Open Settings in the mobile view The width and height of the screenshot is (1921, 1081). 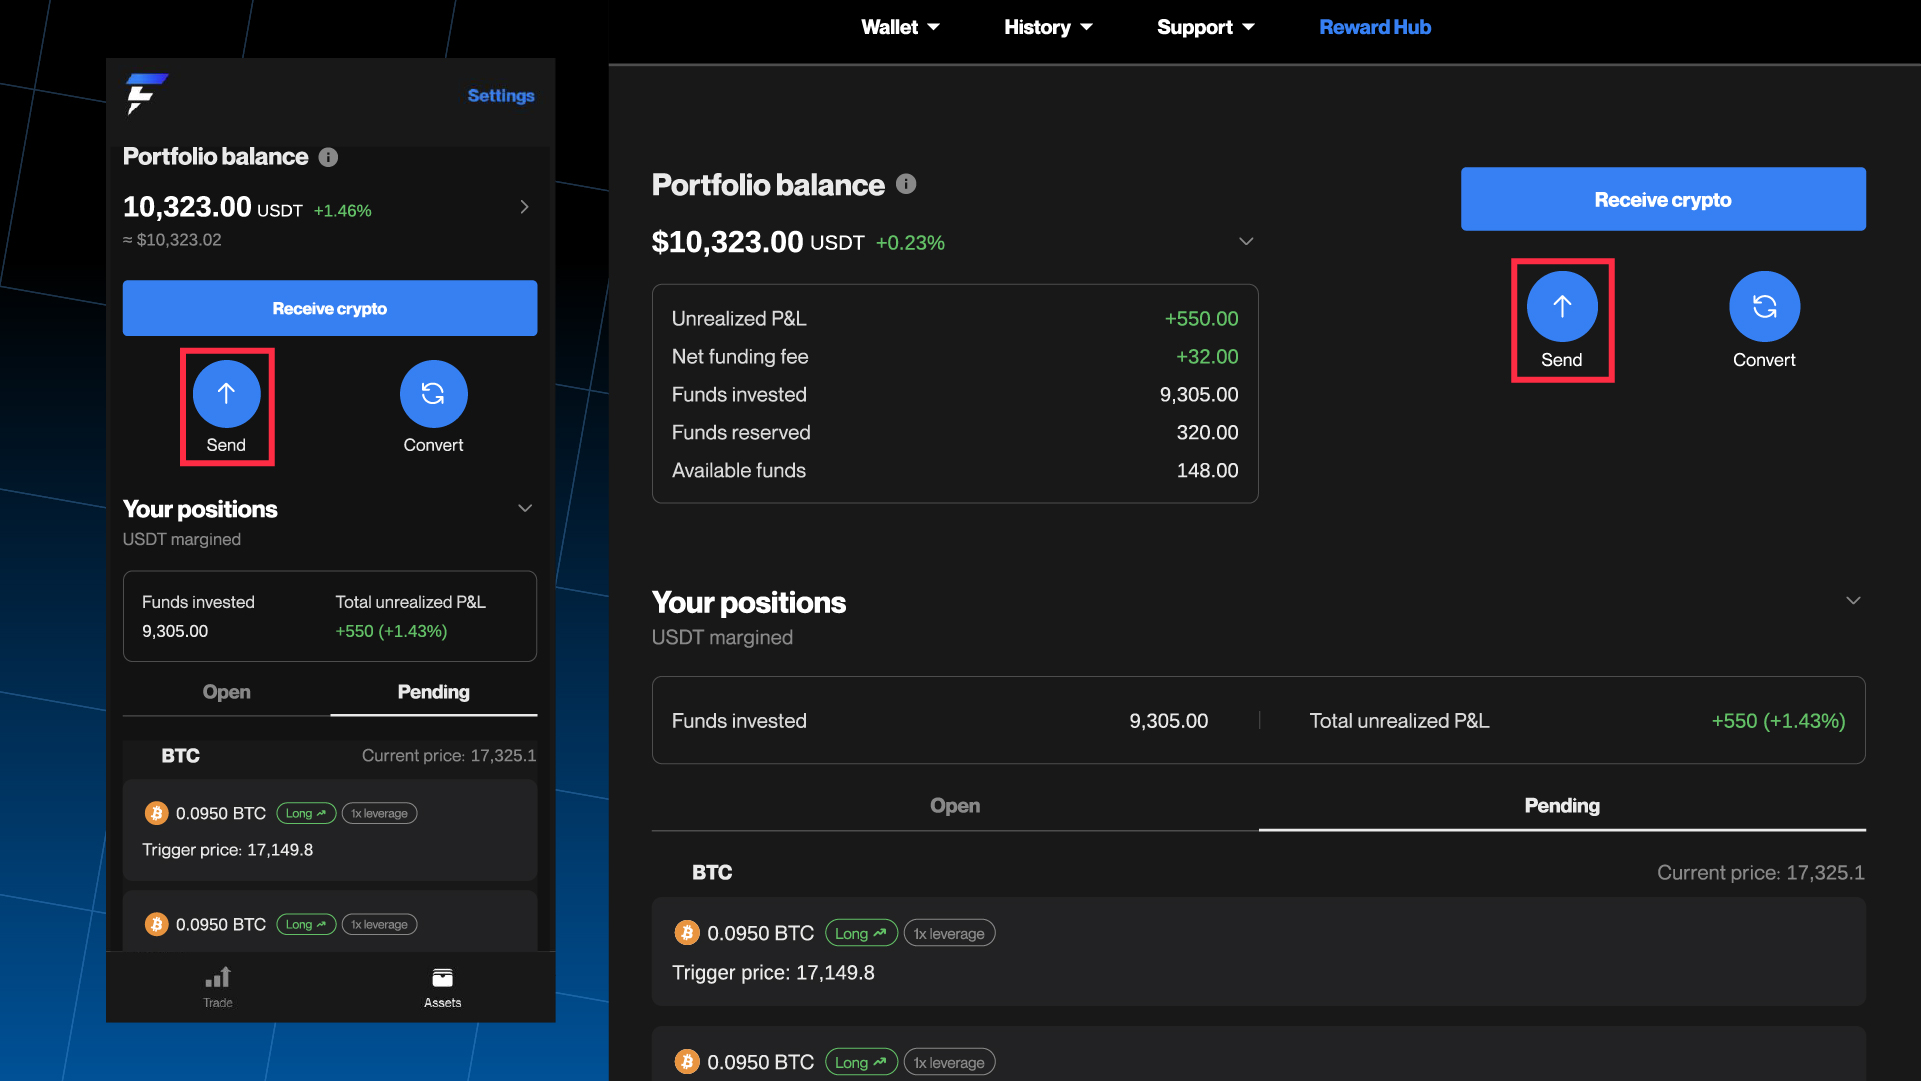point(500,95)
